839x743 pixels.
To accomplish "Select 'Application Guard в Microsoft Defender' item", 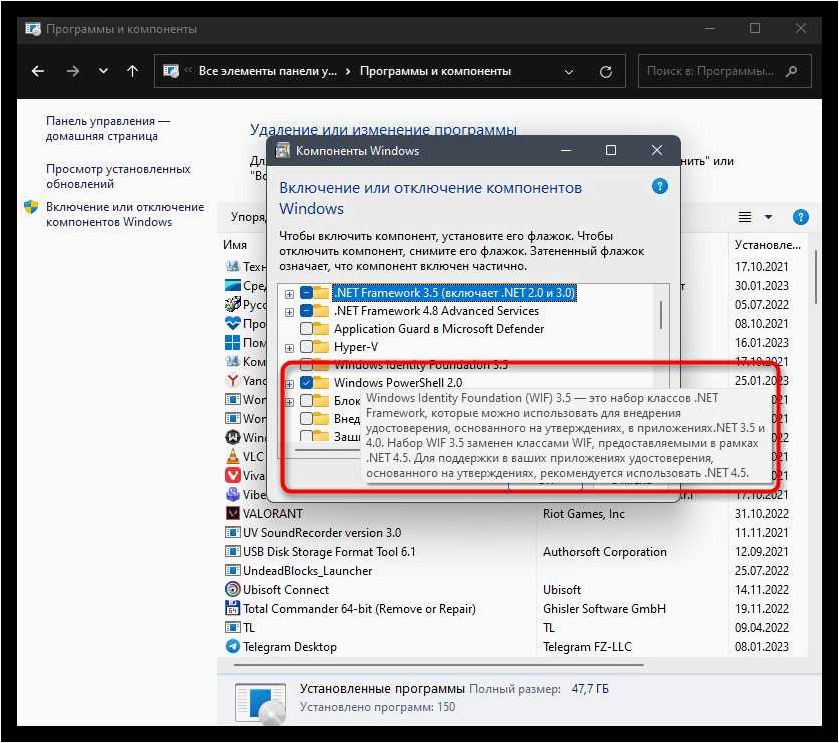I will point(439,329).
